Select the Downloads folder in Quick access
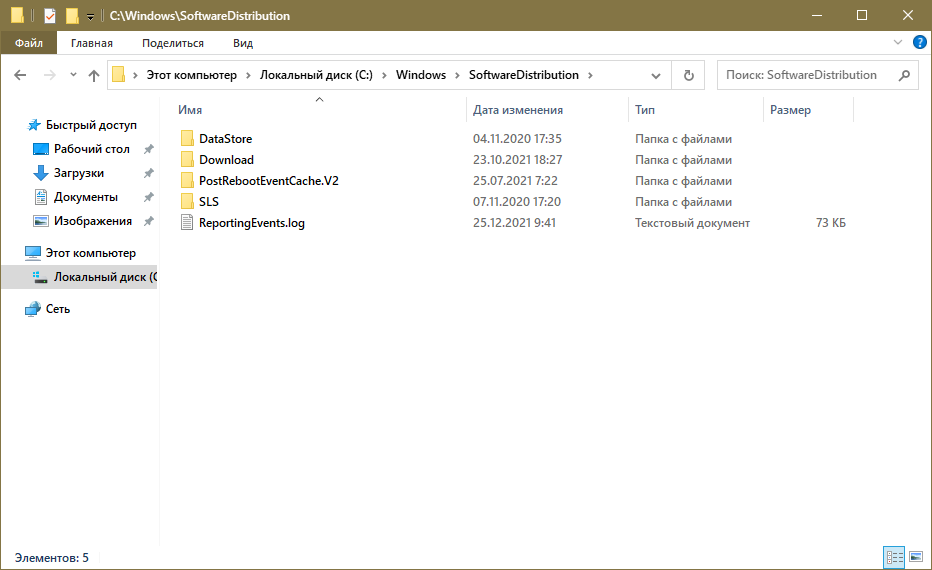 (78, 173)
